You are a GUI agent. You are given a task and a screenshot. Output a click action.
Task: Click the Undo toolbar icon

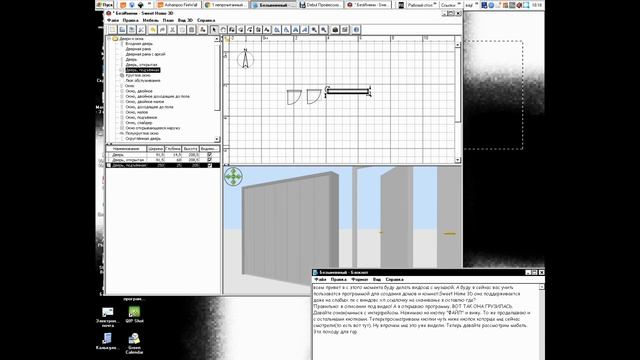(153, 30)
